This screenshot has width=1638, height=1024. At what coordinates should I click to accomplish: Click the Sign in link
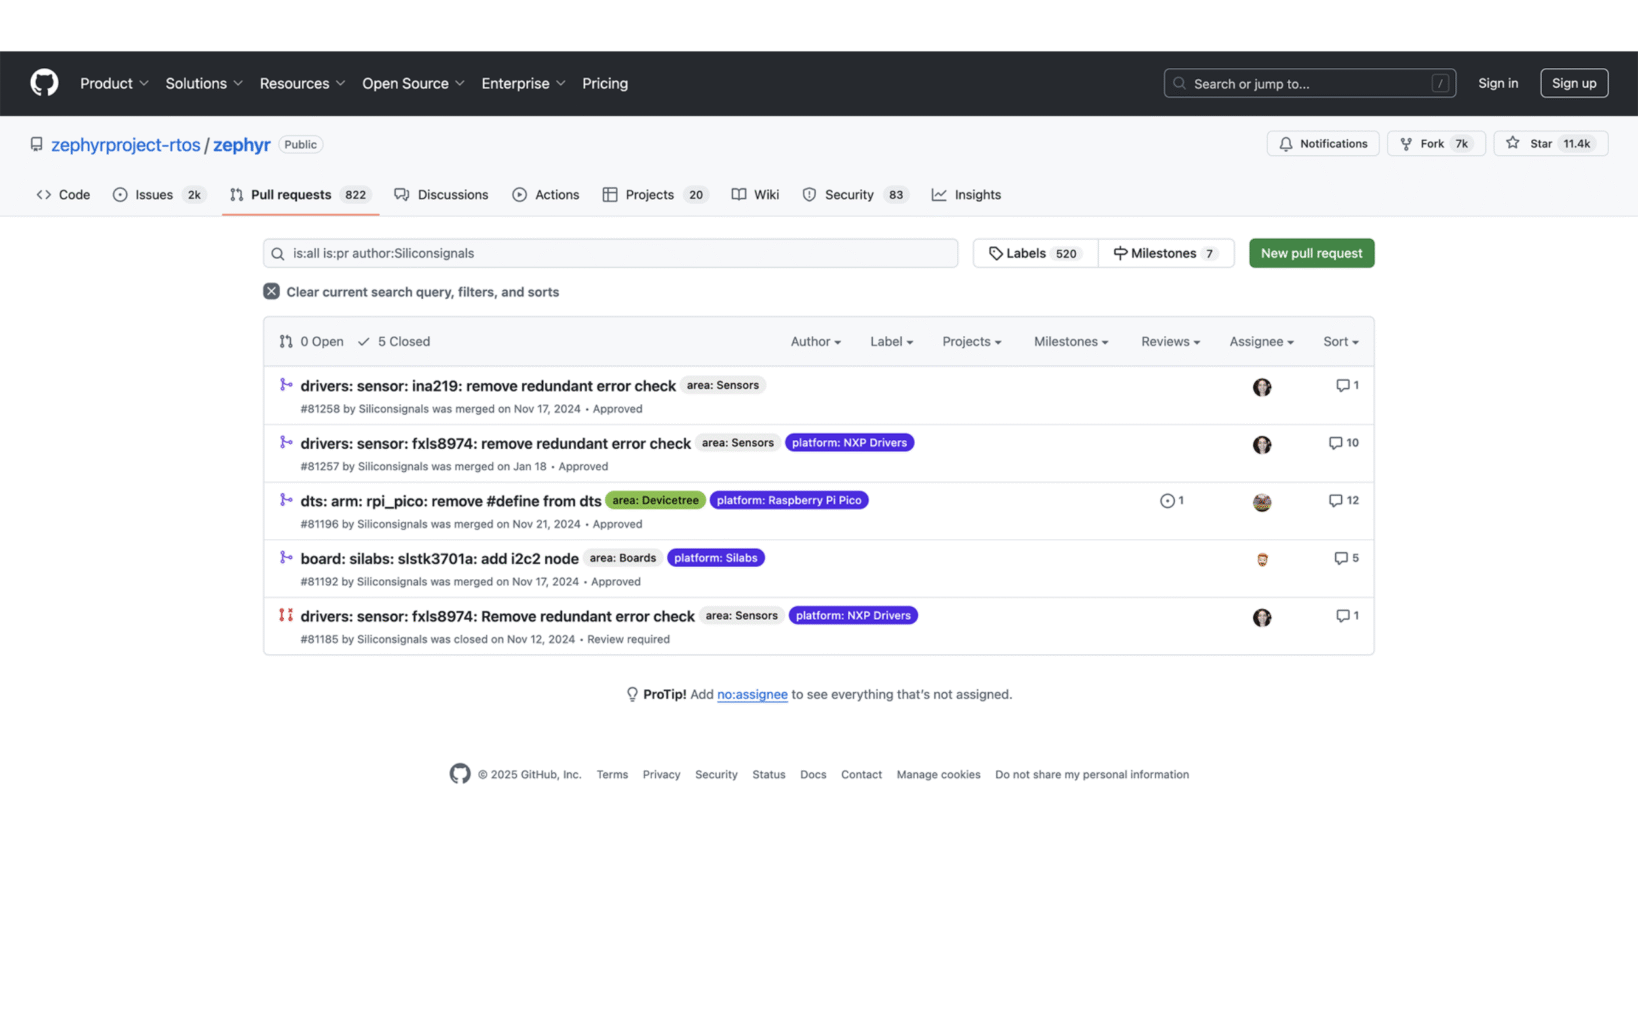click(x=1497, y=83)
